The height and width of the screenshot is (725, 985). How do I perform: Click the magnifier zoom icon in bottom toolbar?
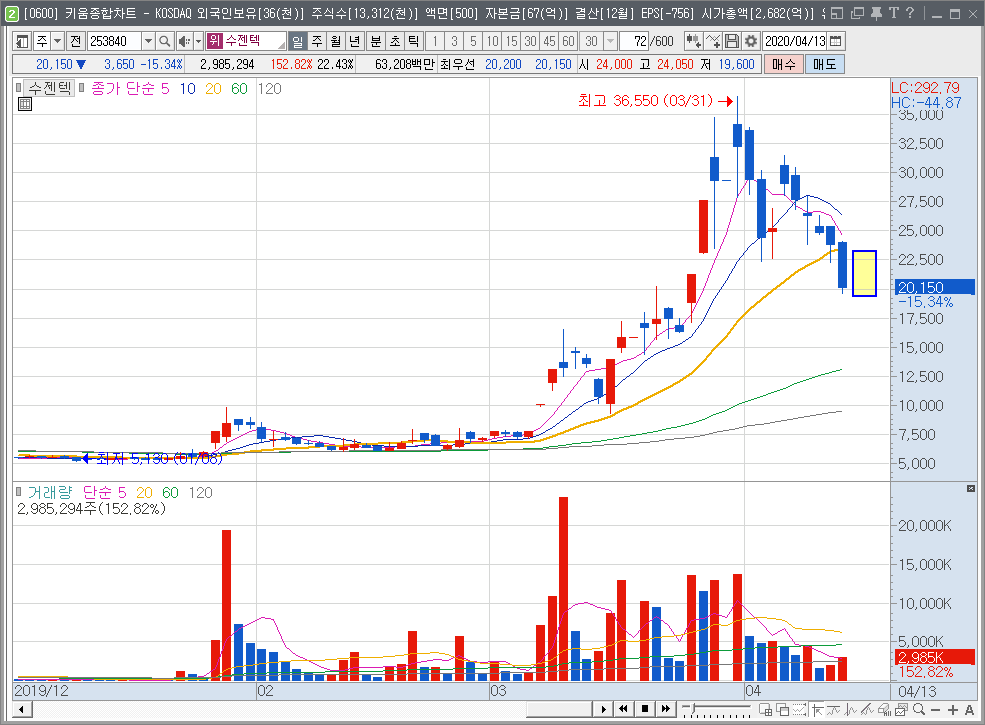tap(918, 710)
